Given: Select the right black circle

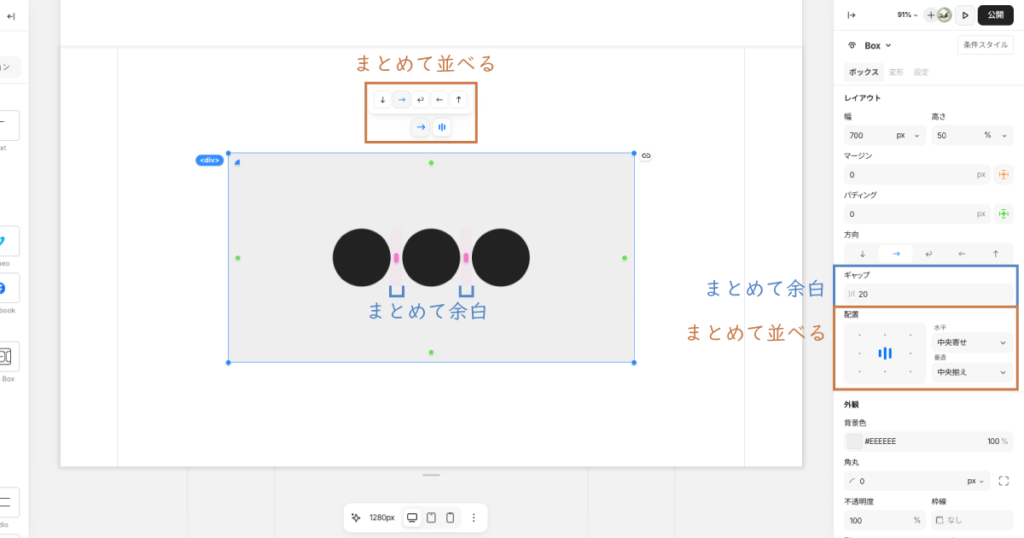Looking at the screenshot, I should 501,258.
